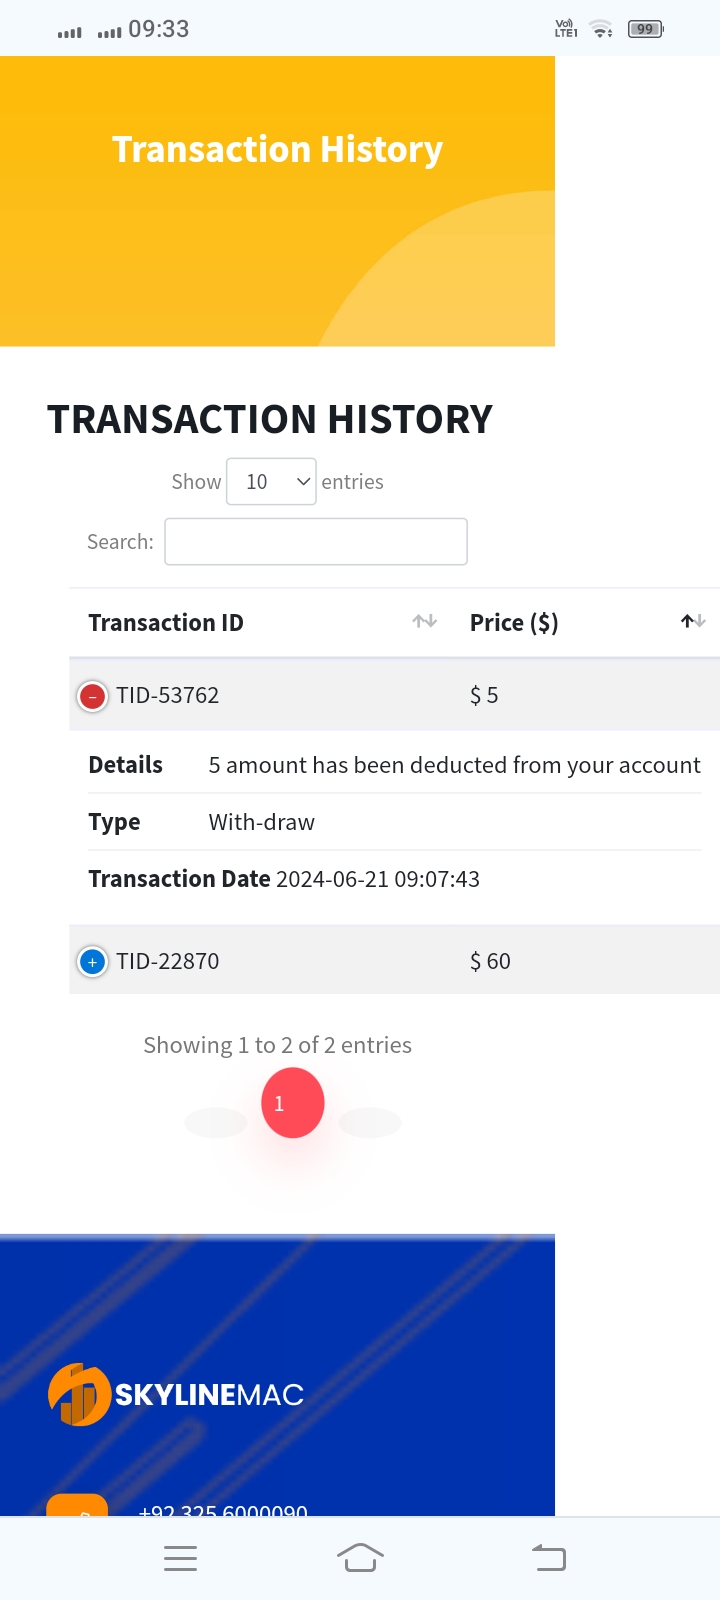Tap the Android back navigation icon
The height and width of the screenshot is (1600, 720).
tap(548, 1558)
